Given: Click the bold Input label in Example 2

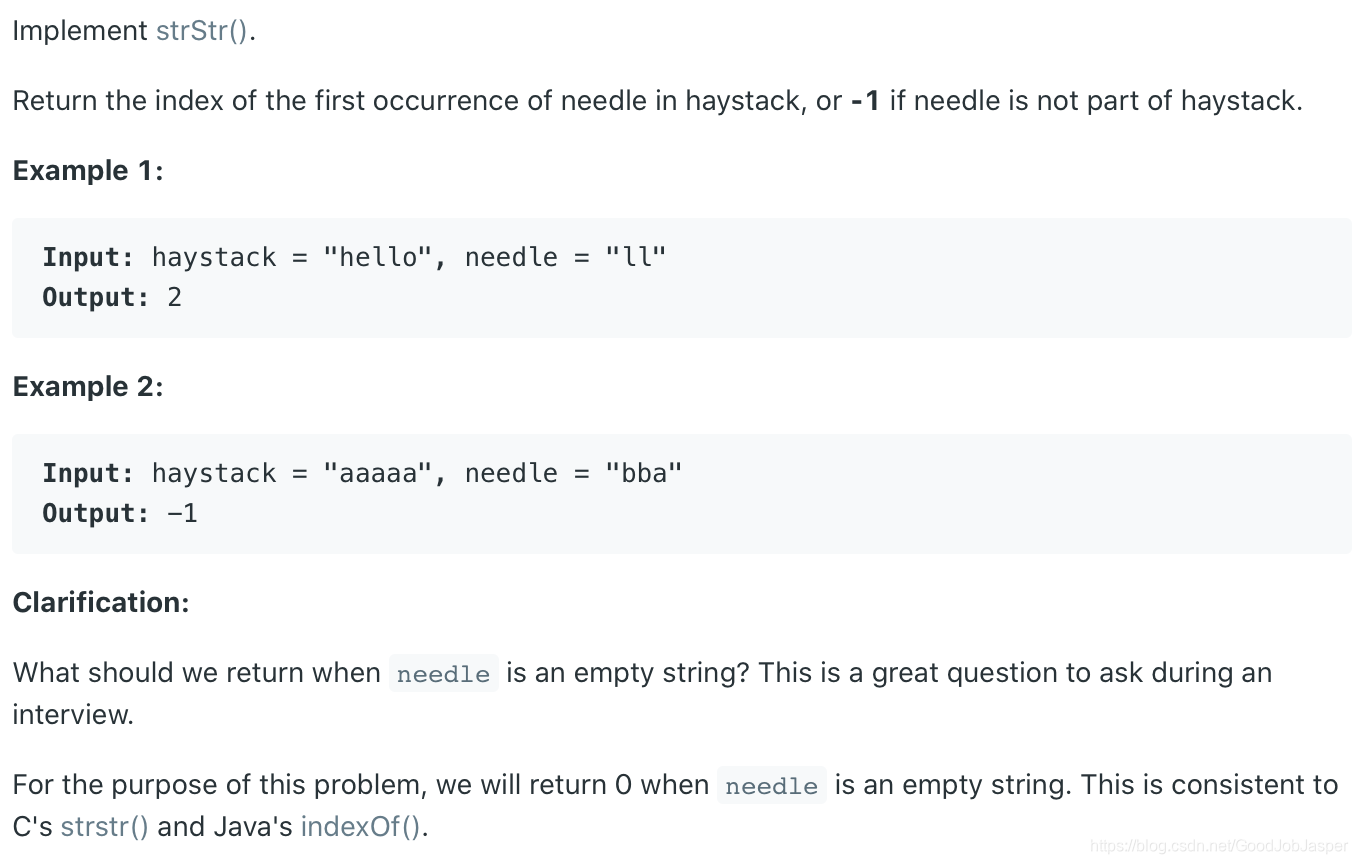Looking at the screenshot, I should (88, 474).
